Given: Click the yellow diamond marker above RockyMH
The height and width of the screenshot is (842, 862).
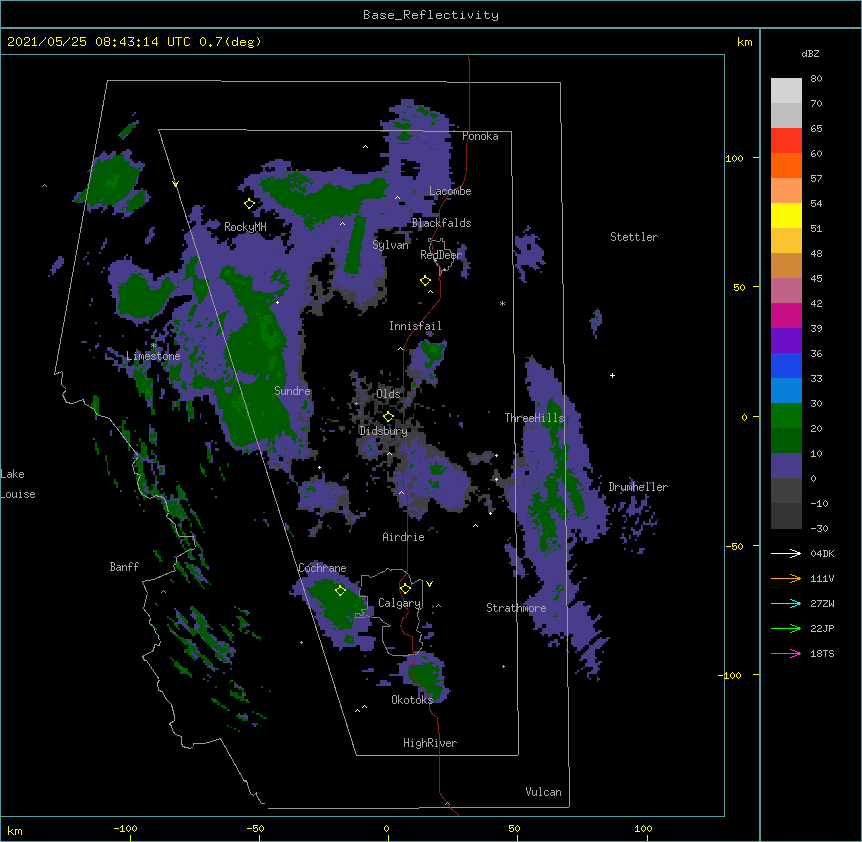Looking at the screenshot, I should point(250,204).
